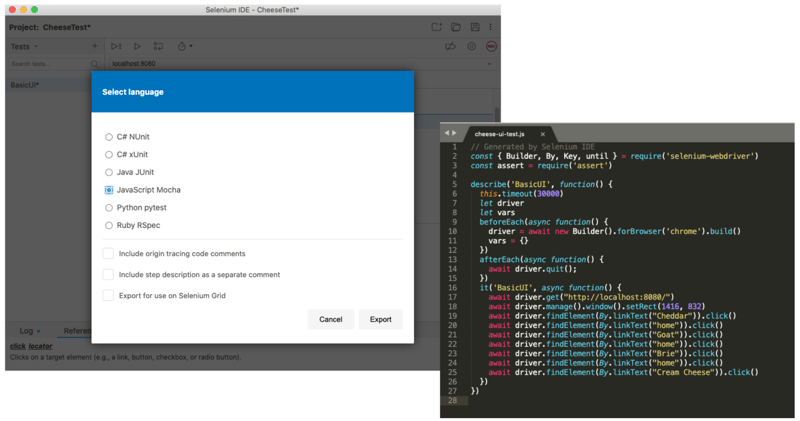Screen dimensions: 800x421
Task: Add a new test with plus icon
Action: point(94,46)
